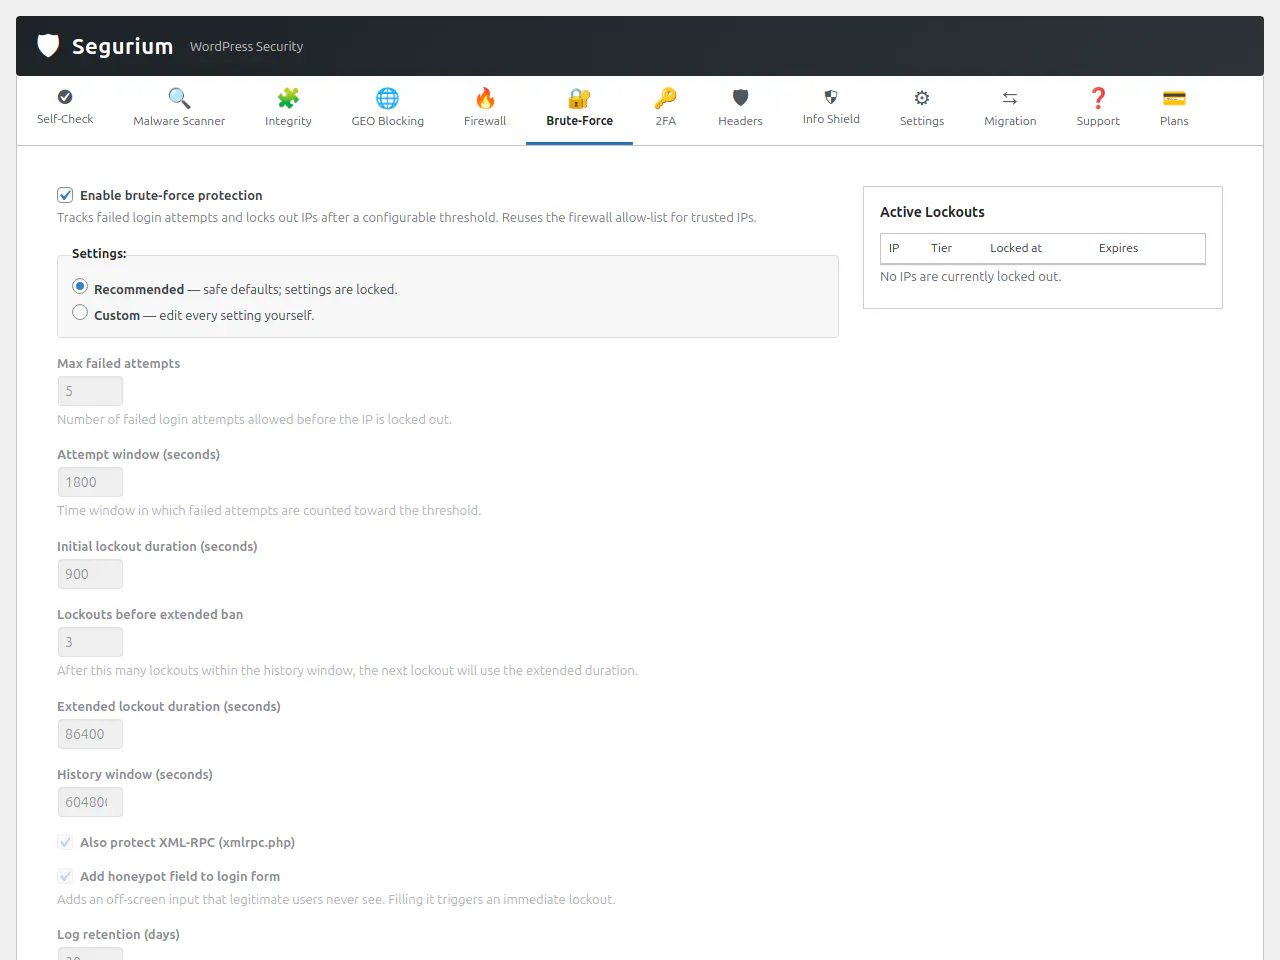Click the Extended lockout duration field

90,734
